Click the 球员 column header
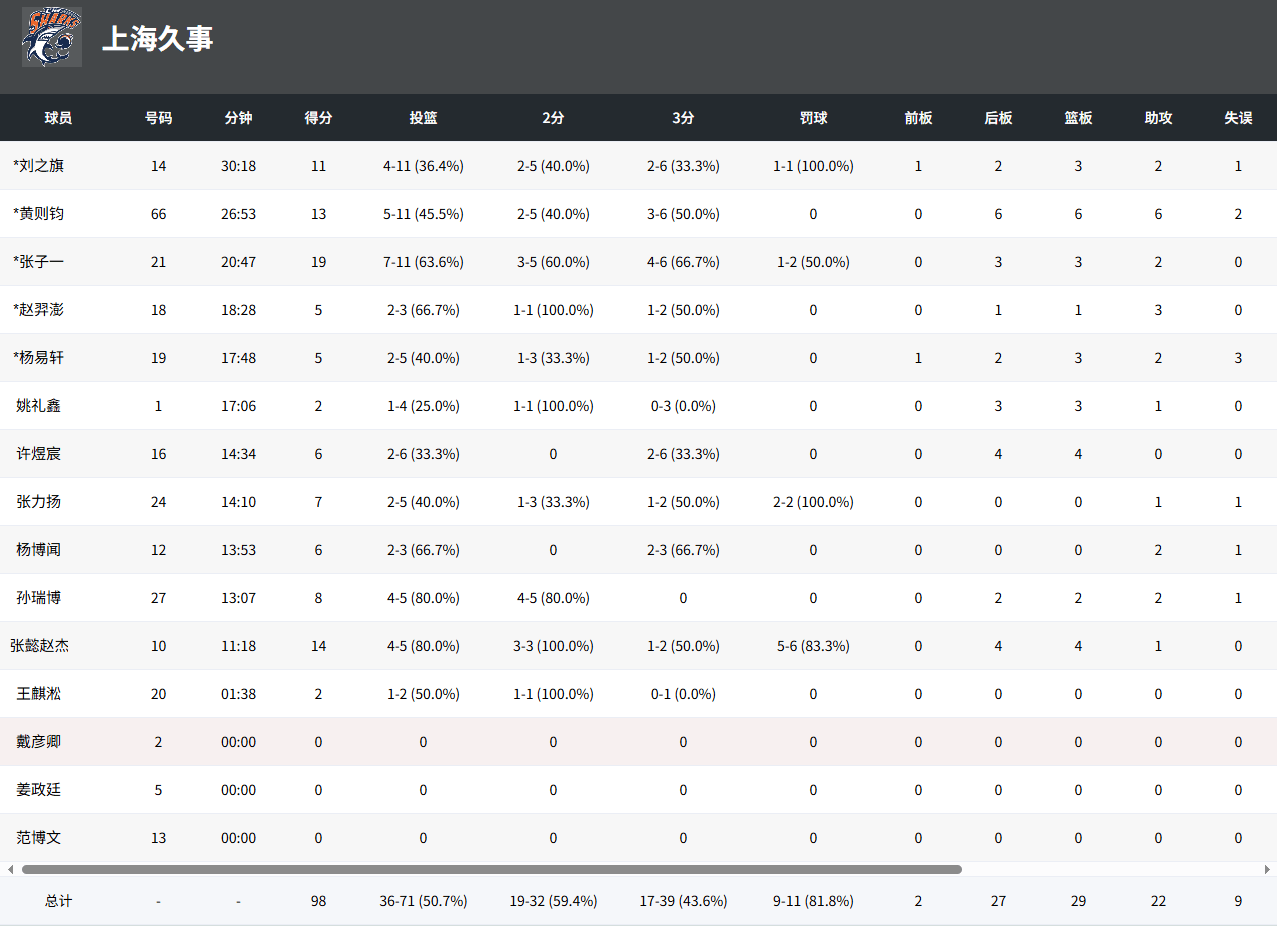The height and width of the screenshot is (926, 1277). pos(58,118)
